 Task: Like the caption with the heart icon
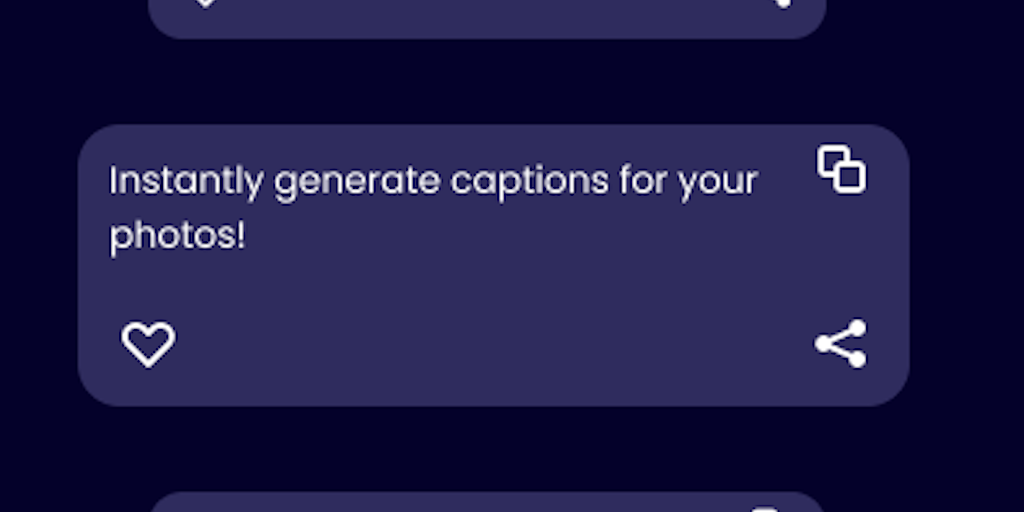click(148, 344)
